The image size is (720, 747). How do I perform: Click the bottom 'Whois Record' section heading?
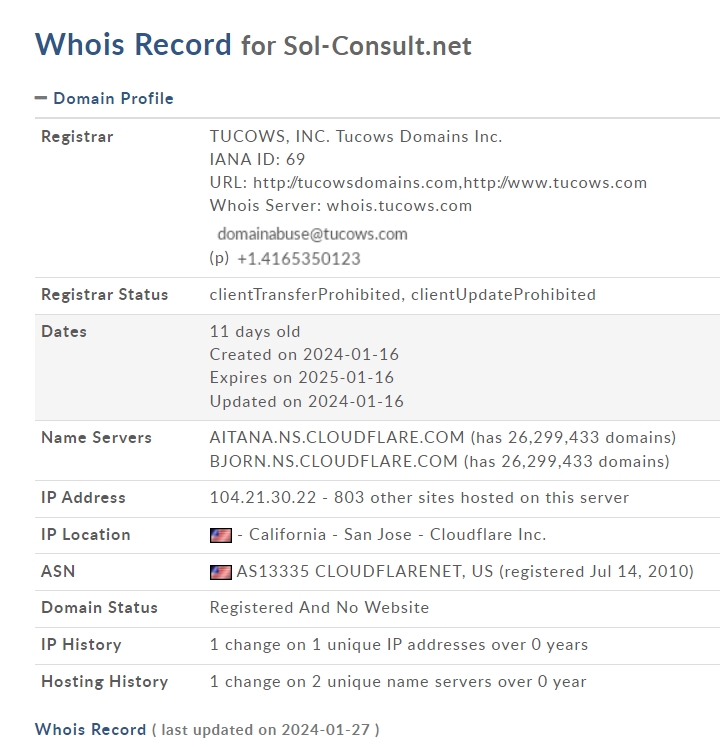click(91, 729)
